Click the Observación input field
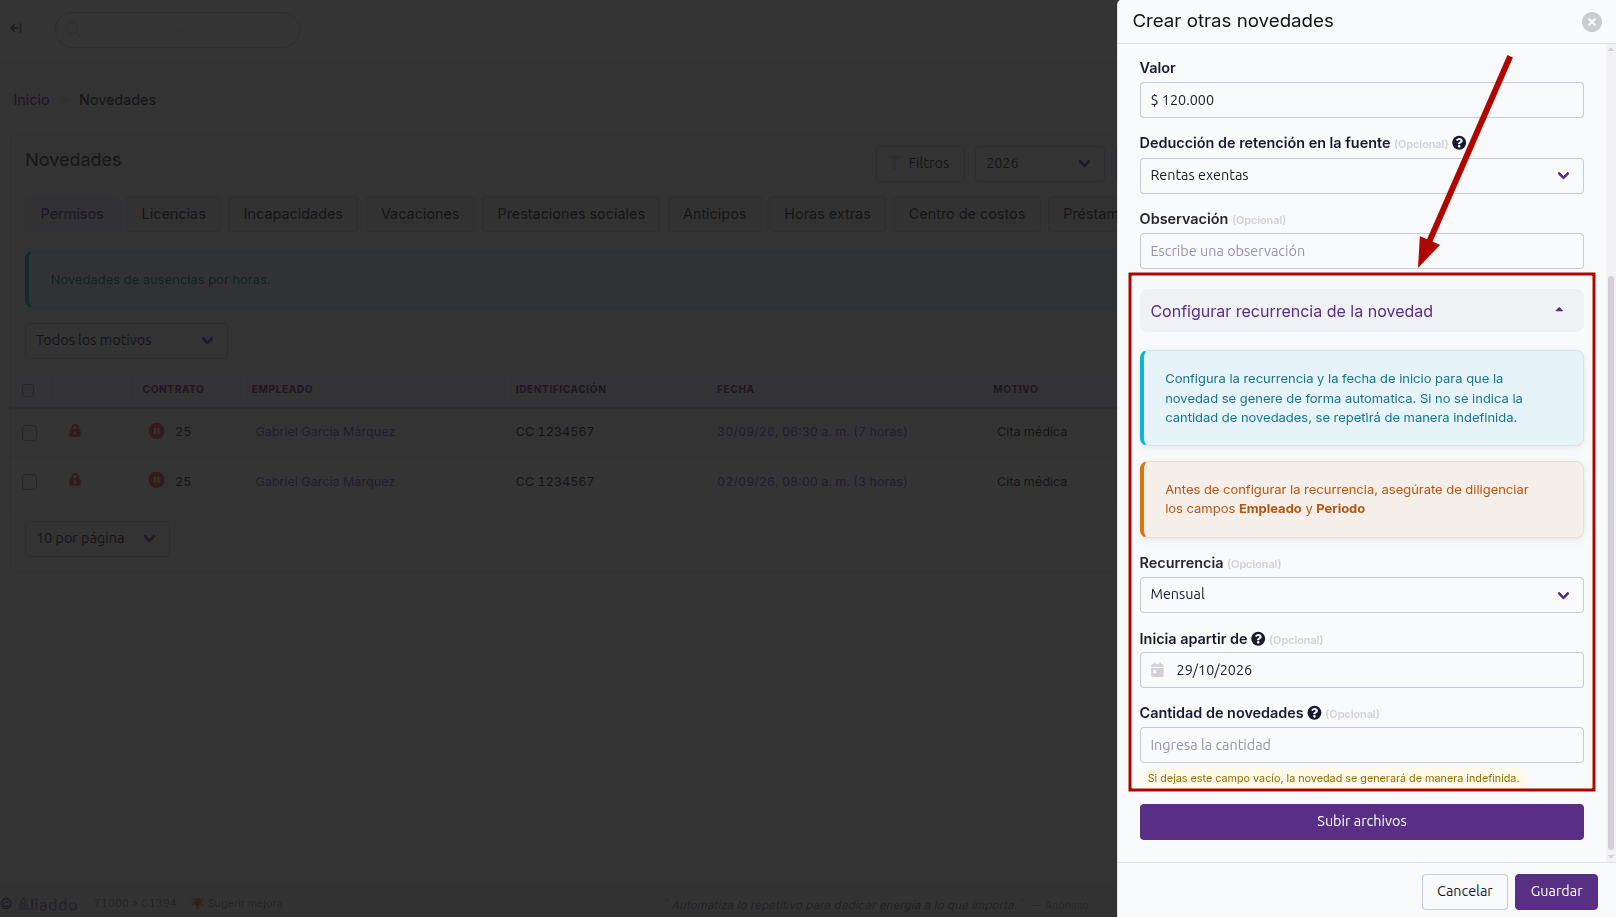 (1361, 251)
